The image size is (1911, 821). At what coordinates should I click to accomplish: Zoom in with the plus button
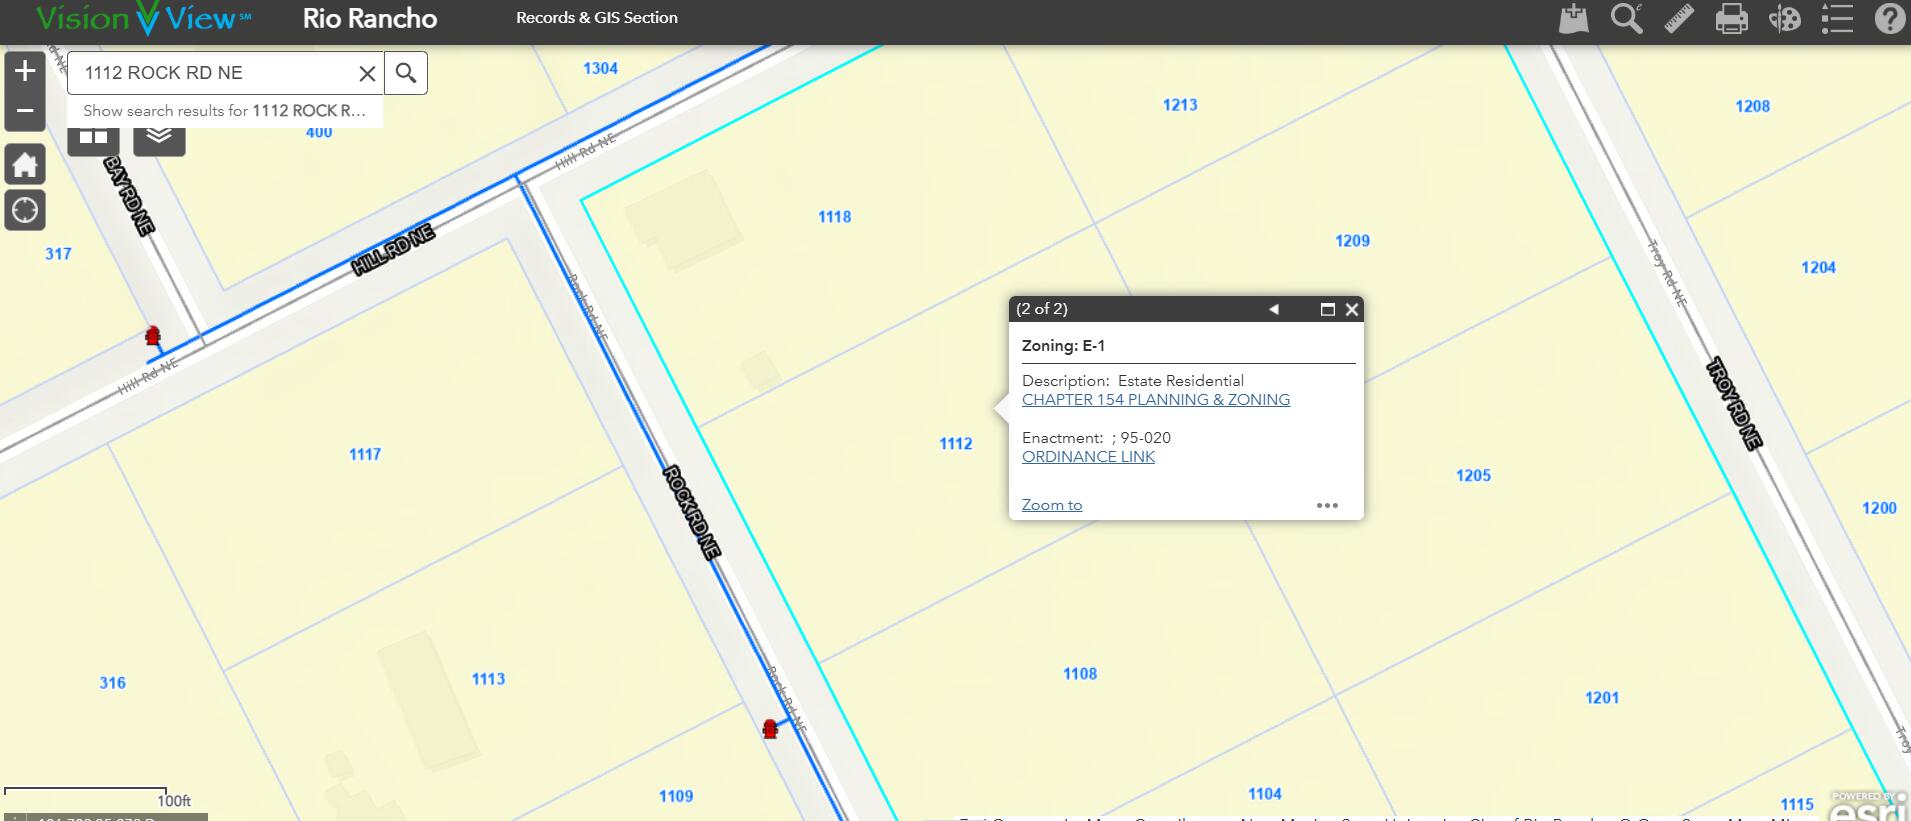25,71
